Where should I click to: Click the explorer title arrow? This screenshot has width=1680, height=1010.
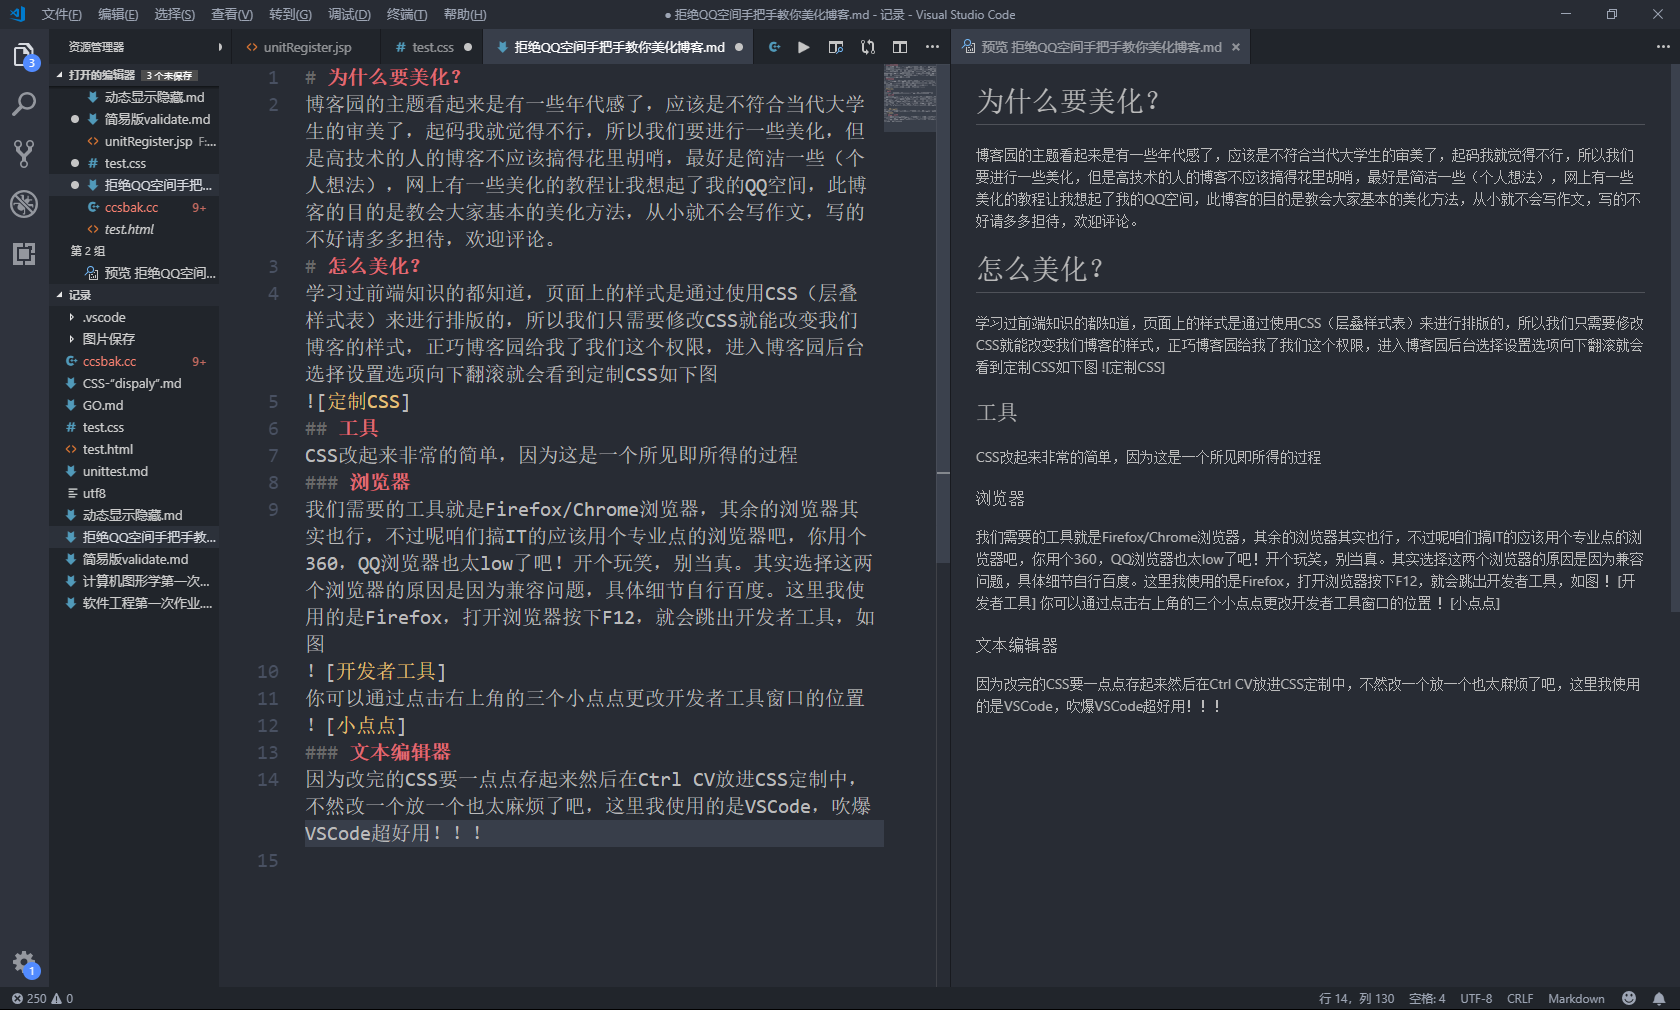click(219, 47)
